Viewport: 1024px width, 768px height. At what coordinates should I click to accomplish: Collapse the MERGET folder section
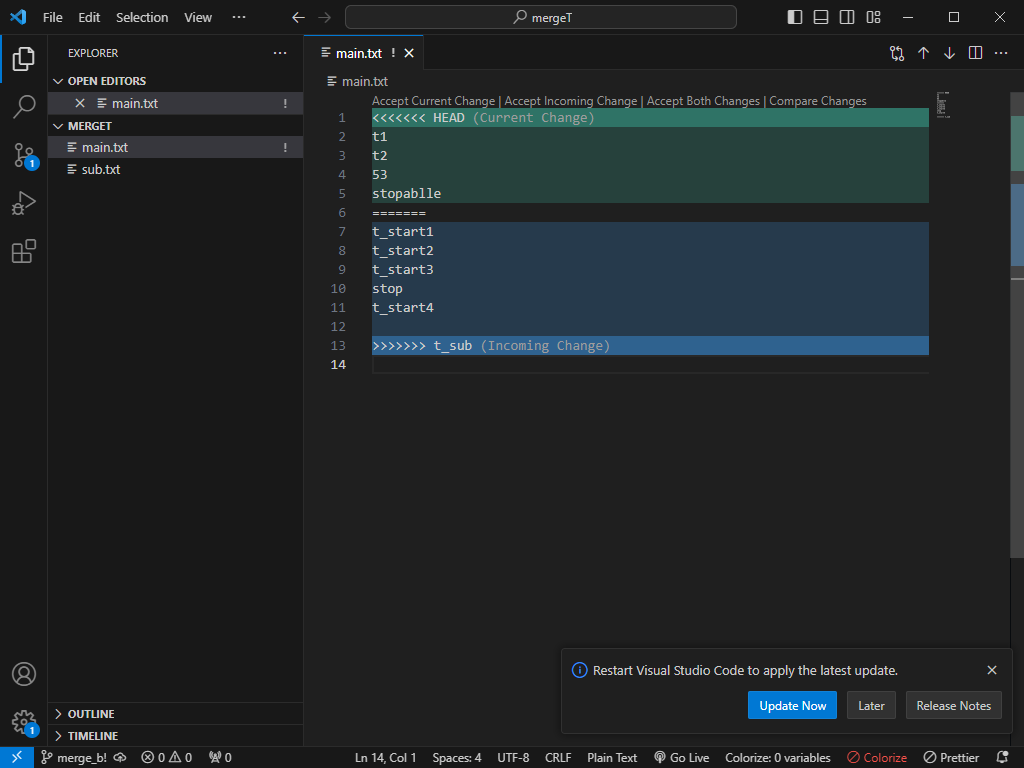click(x=175, y=126)
